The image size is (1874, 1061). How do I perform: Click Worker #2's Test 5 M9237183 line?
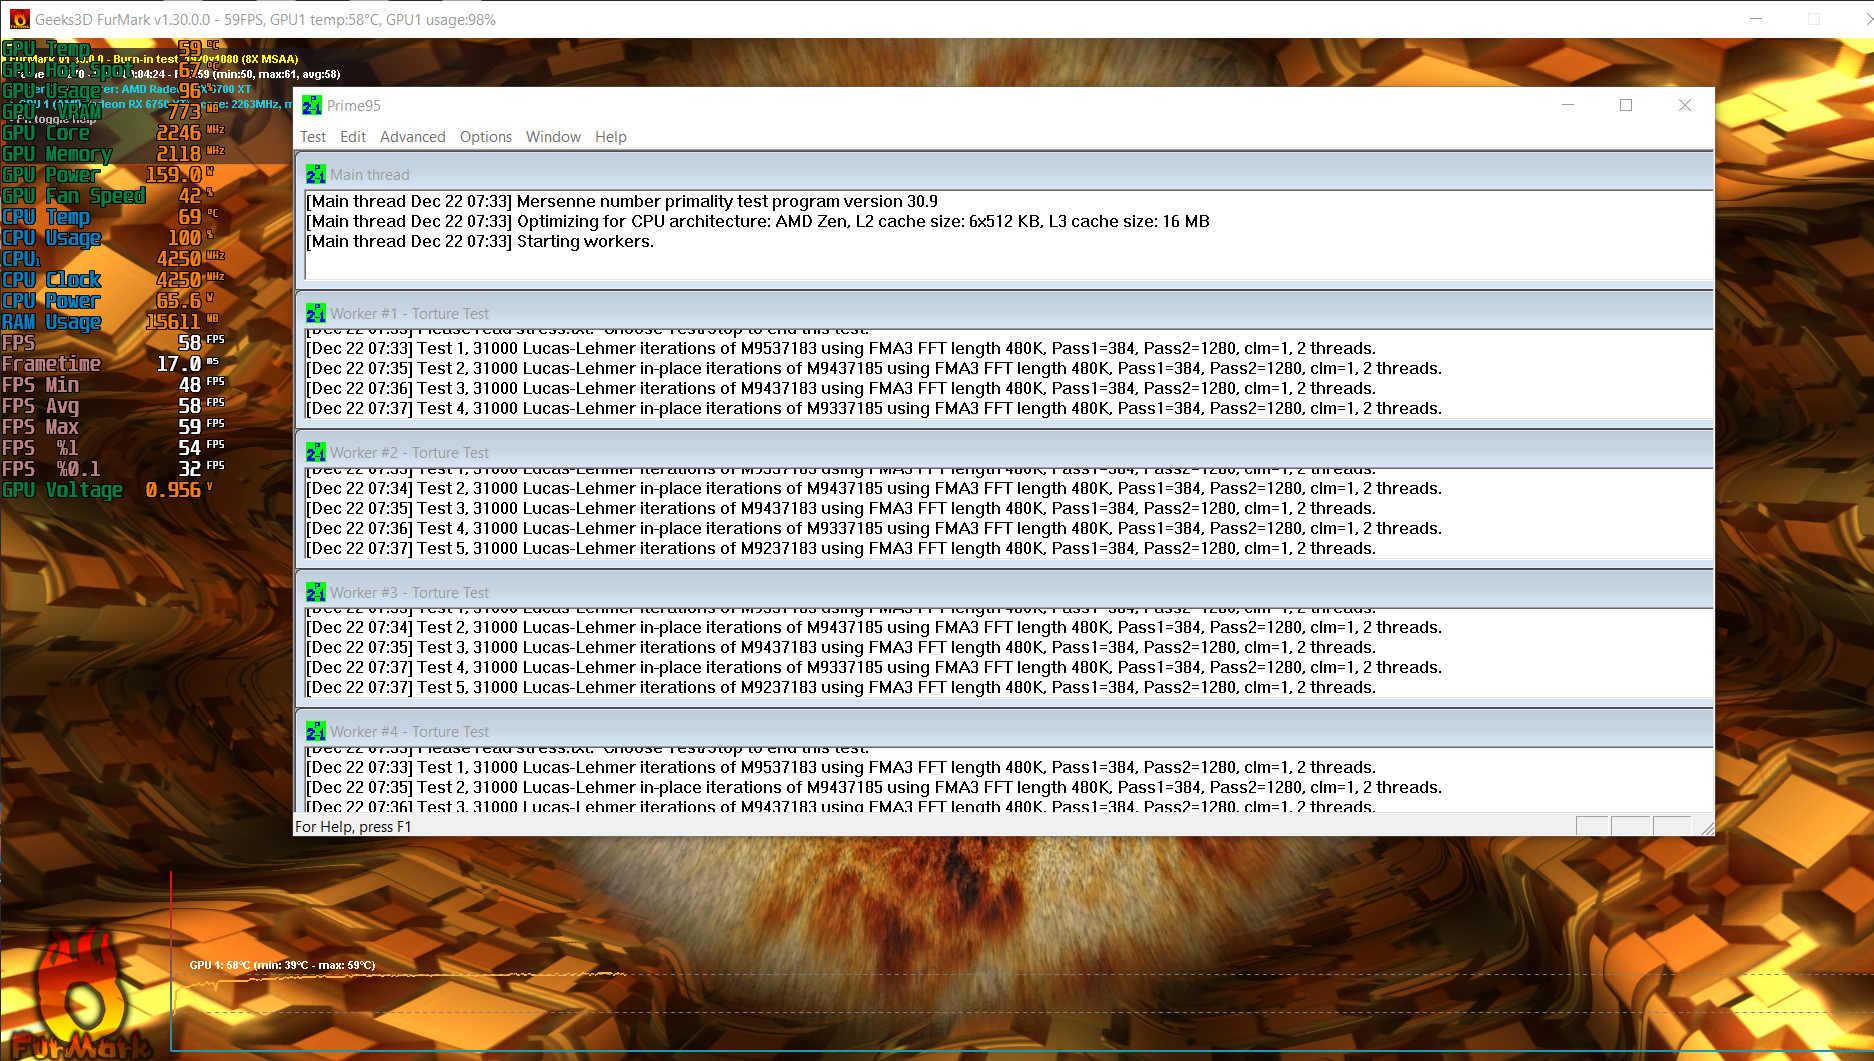(x=841, y=548)
